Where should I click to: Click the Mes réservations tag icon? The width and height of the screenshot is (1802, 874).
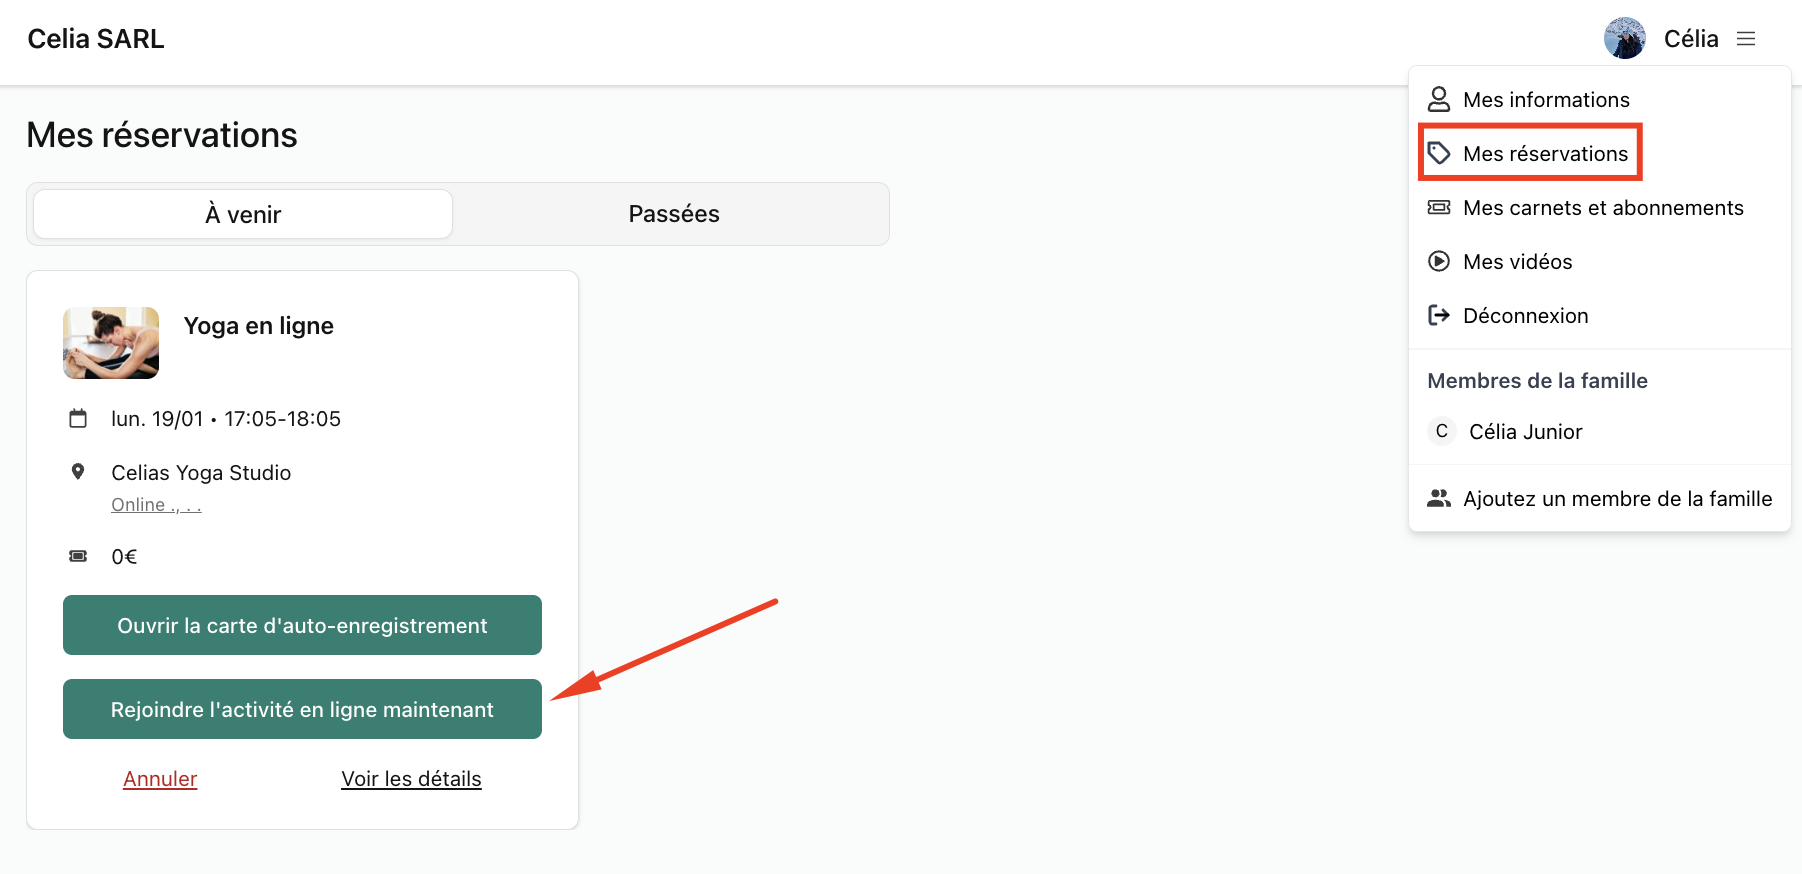pos(1439,153)
